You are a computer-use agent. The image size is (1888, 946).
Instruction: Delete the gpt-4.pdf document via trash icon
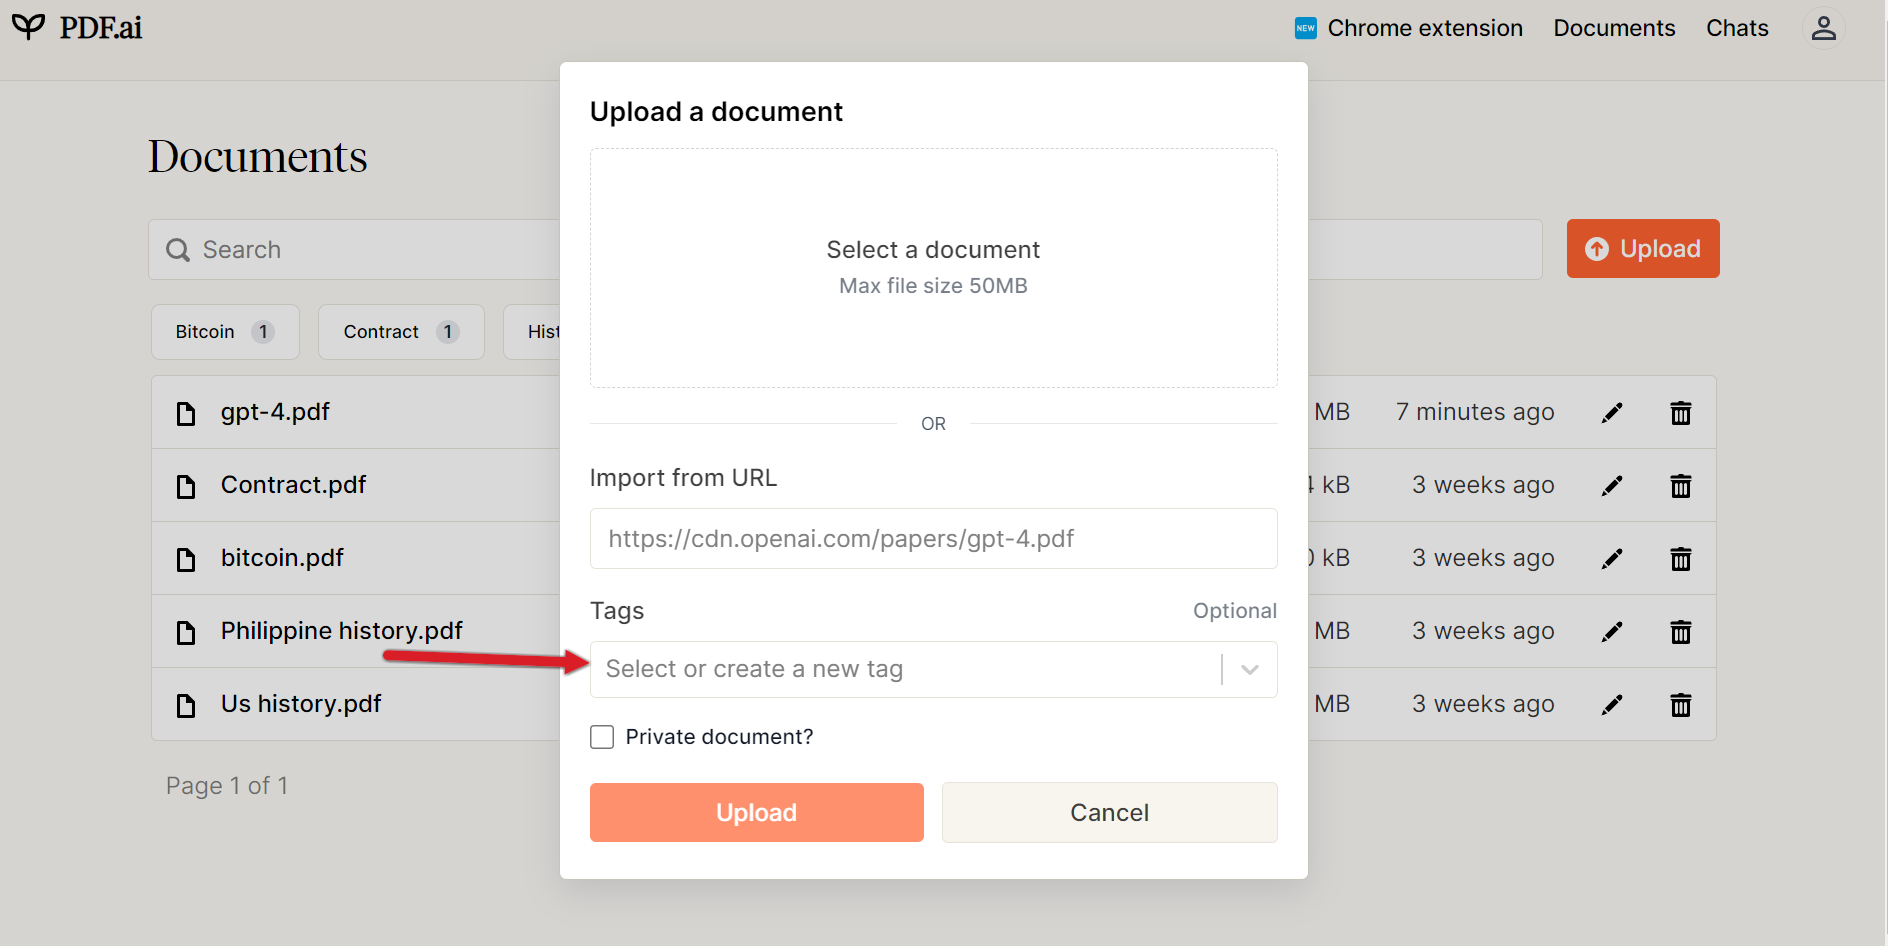(1680, 413)
